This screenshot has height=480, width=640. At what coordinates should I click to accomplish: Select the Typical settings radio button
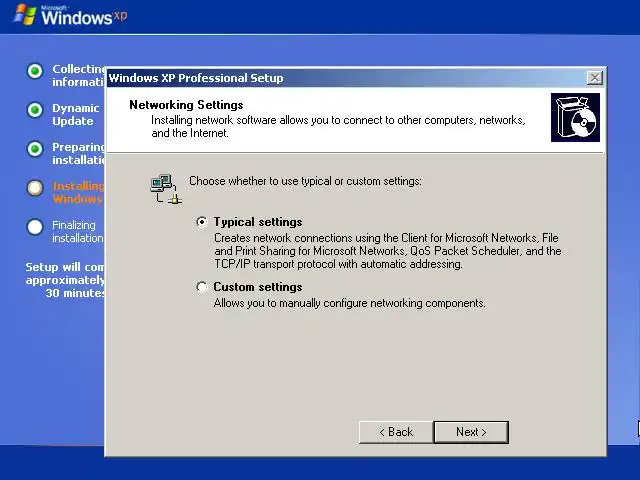(202, 222)
